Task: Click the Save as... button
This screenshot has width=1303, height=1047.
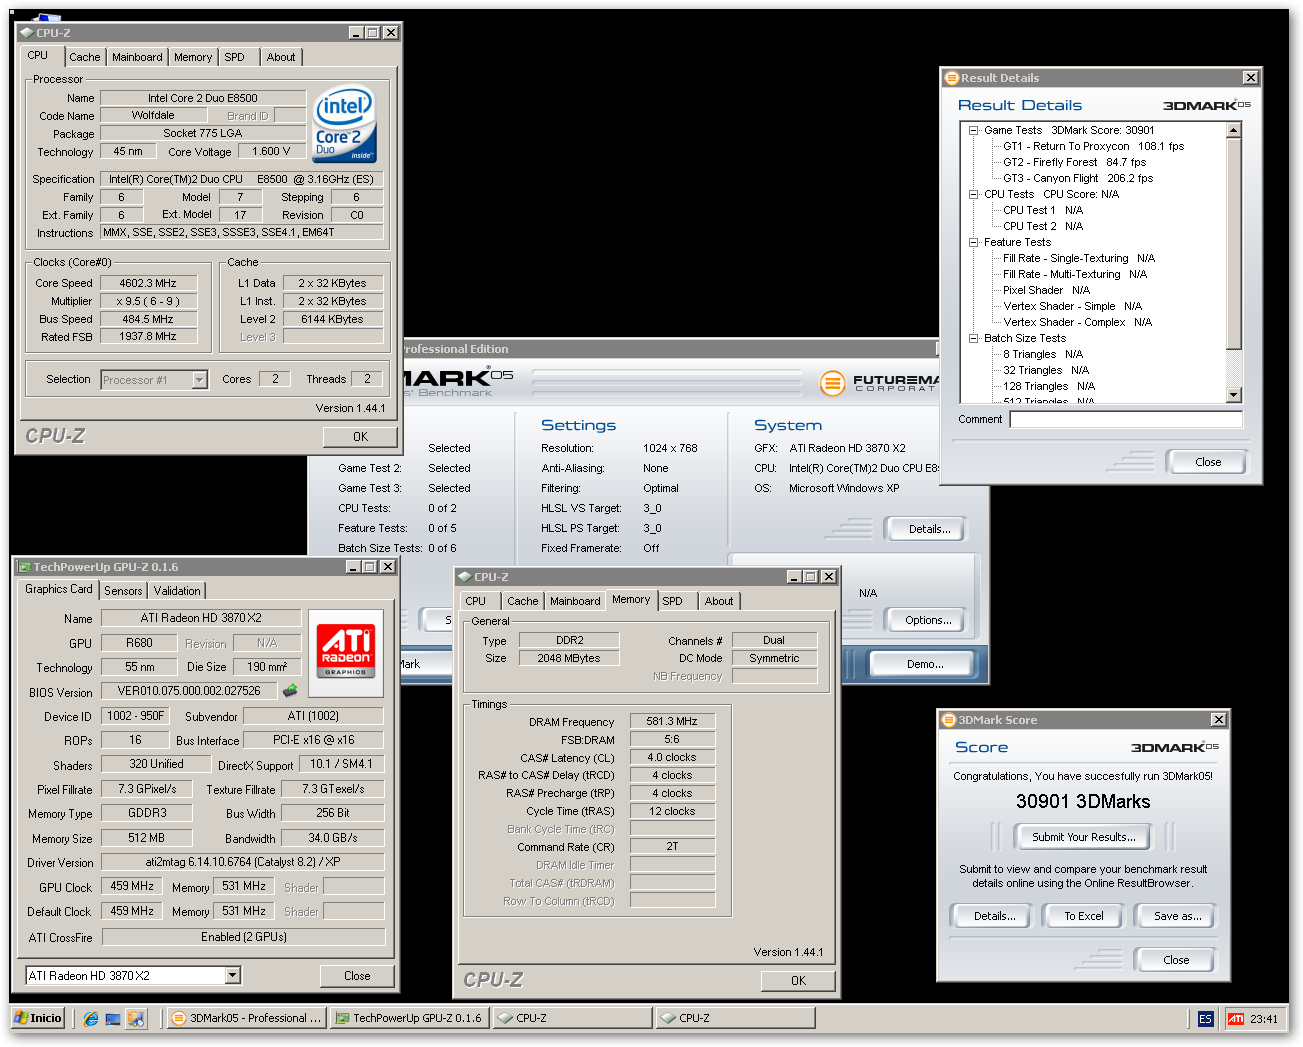Action: (x=1177, y=916)
